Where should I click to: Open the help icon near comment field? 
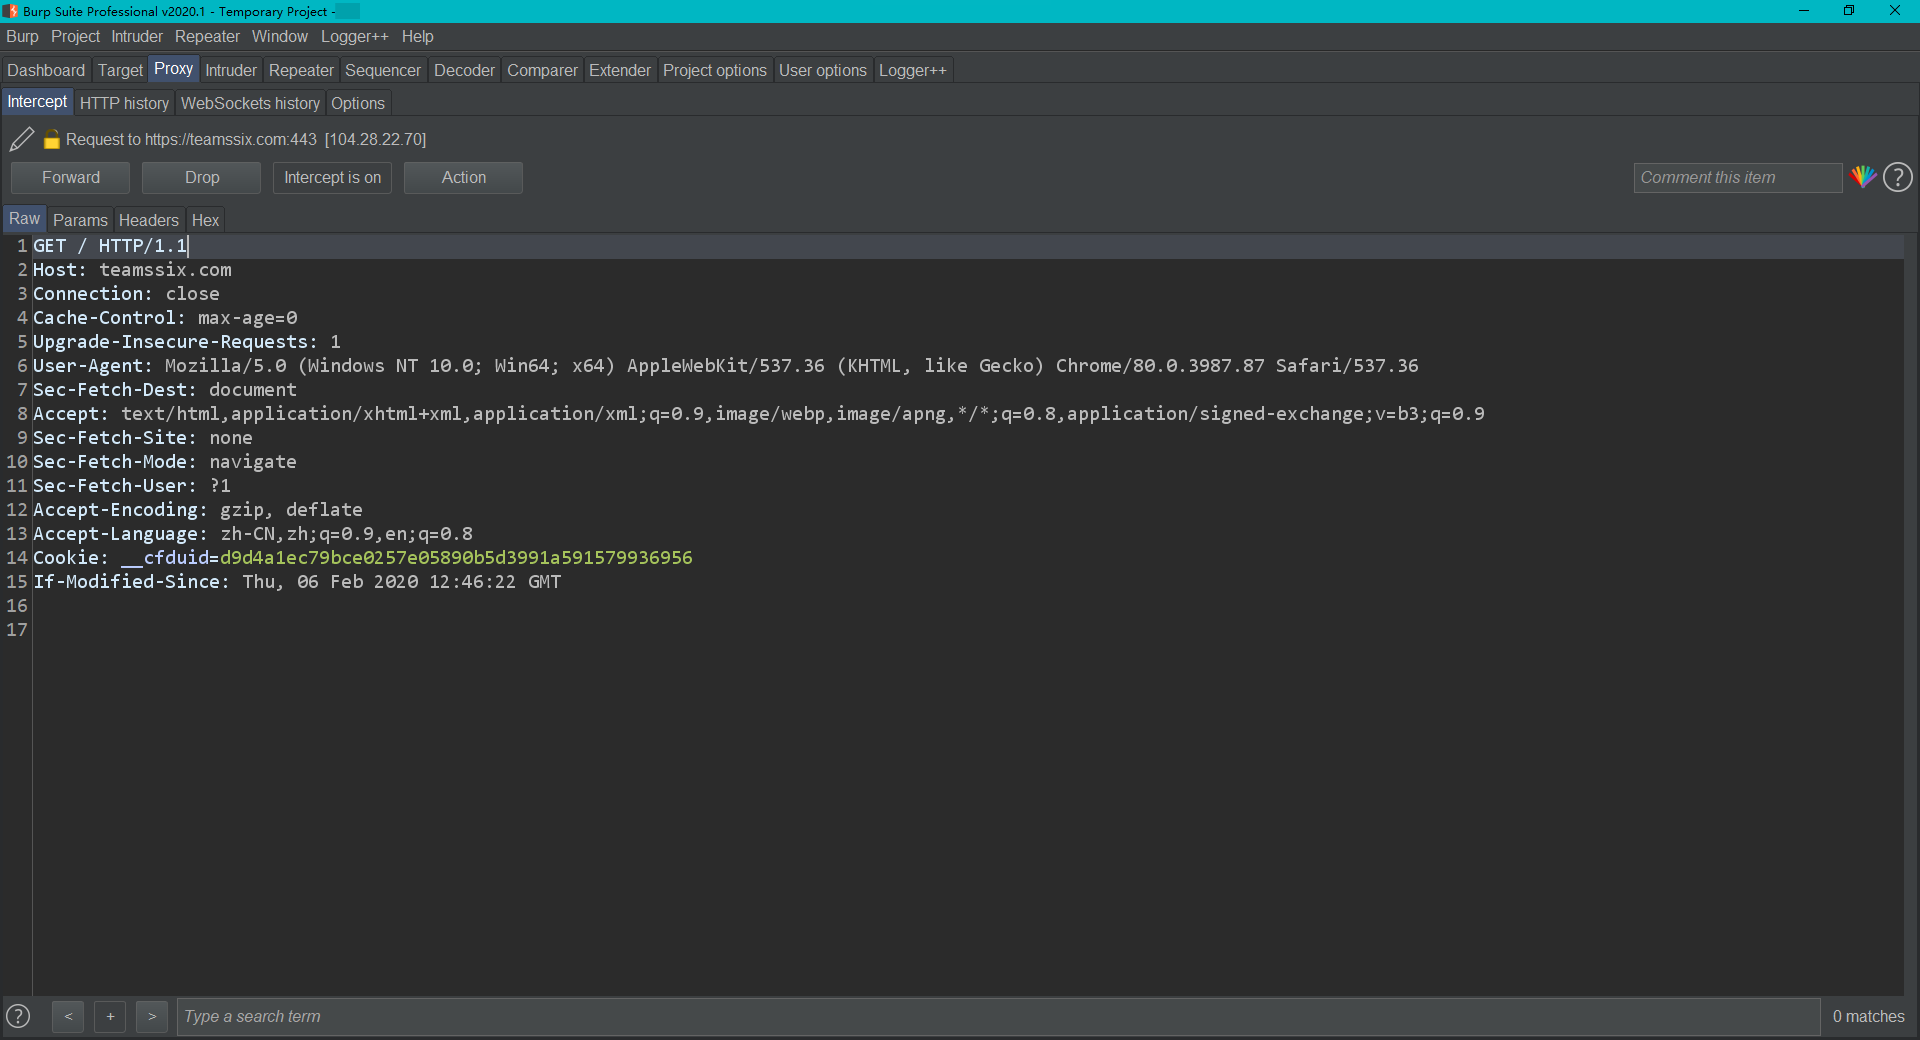pos(1897,177)
